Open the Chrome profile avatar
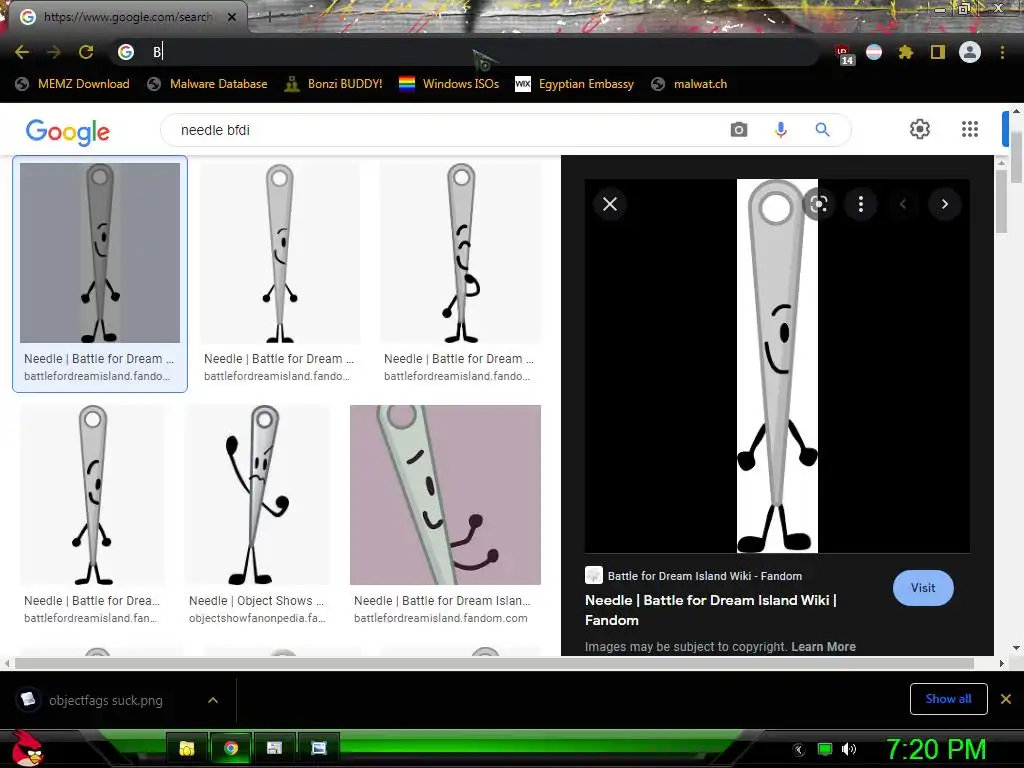This screenshot has height=768, width=1024. point(970,52)
